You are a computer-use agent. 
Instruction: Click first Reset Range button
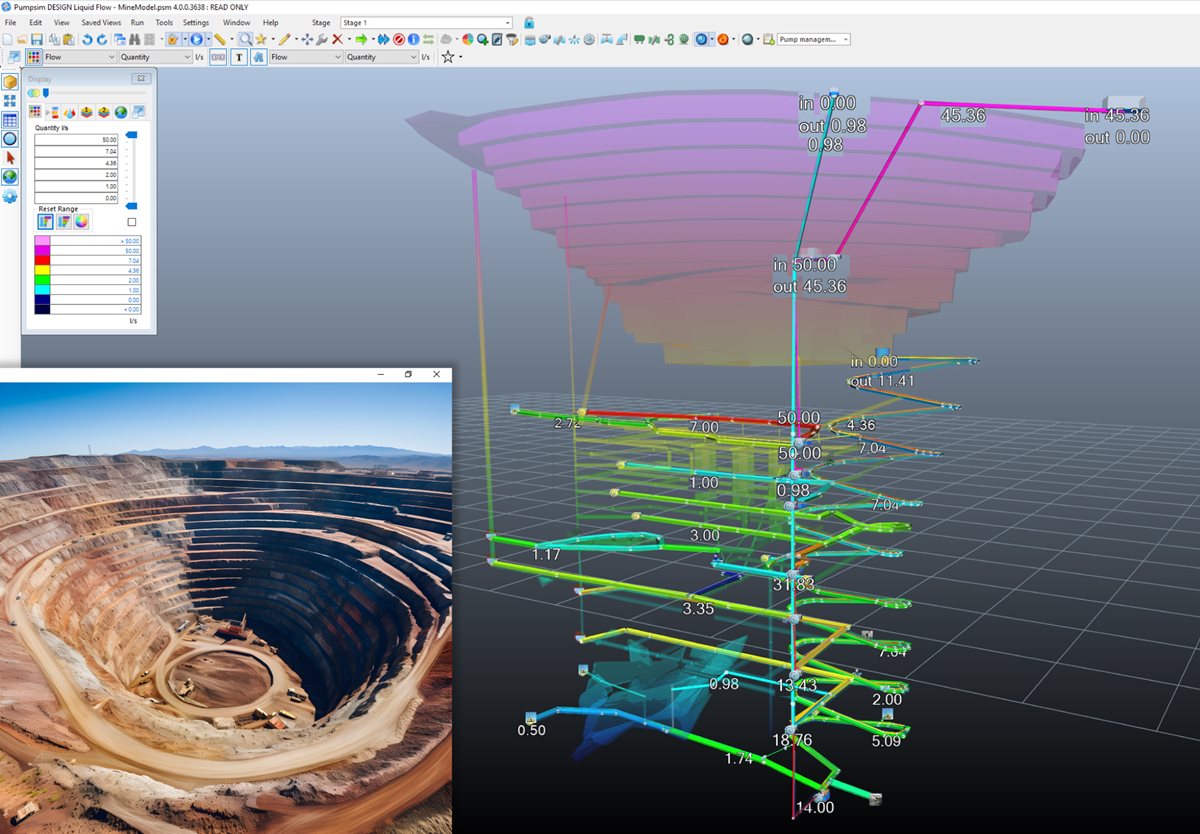[x=45, y=221]
